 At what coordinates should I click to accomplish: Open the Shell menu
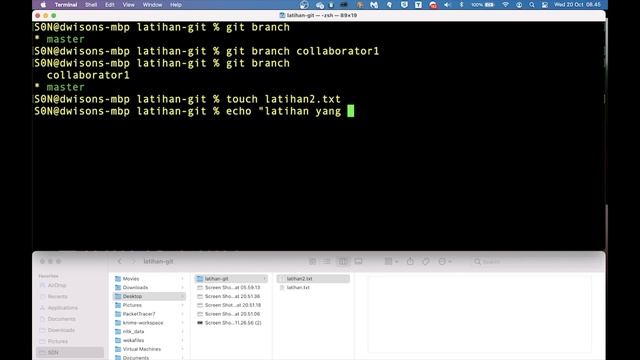point(91,5)
